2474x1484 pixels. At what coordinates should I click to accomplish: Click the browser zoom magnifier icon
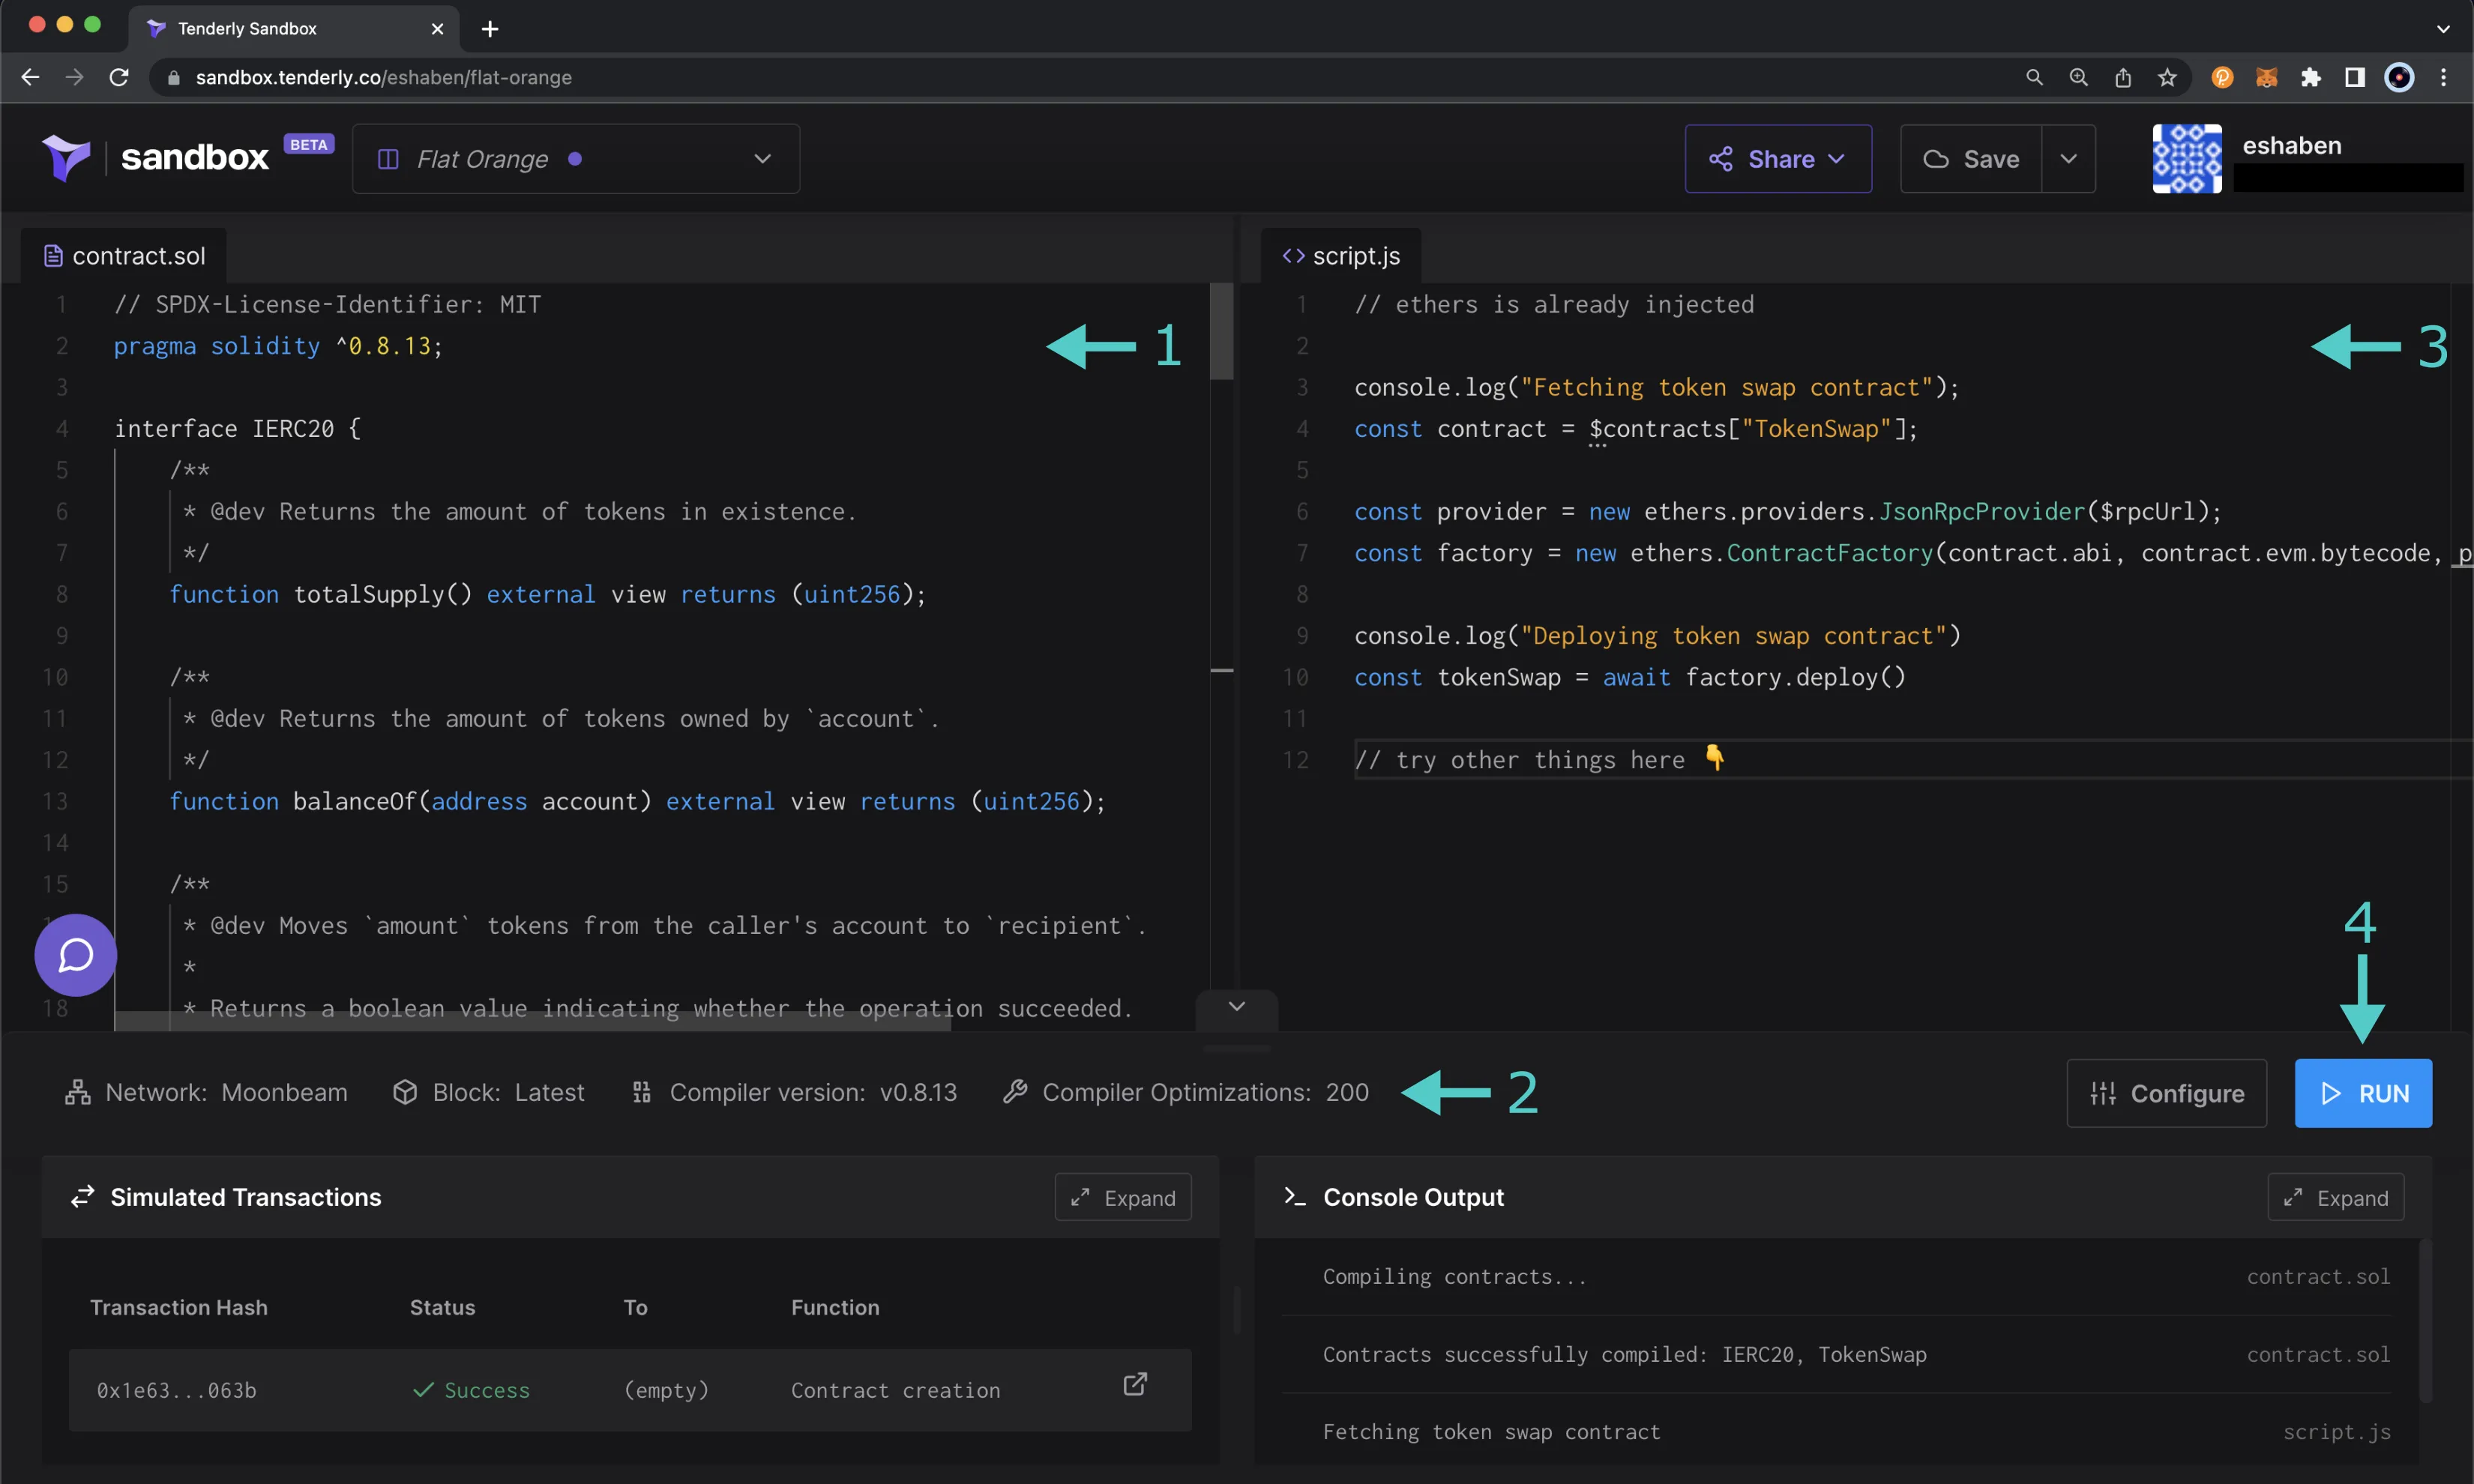[x=2079, y=77]
